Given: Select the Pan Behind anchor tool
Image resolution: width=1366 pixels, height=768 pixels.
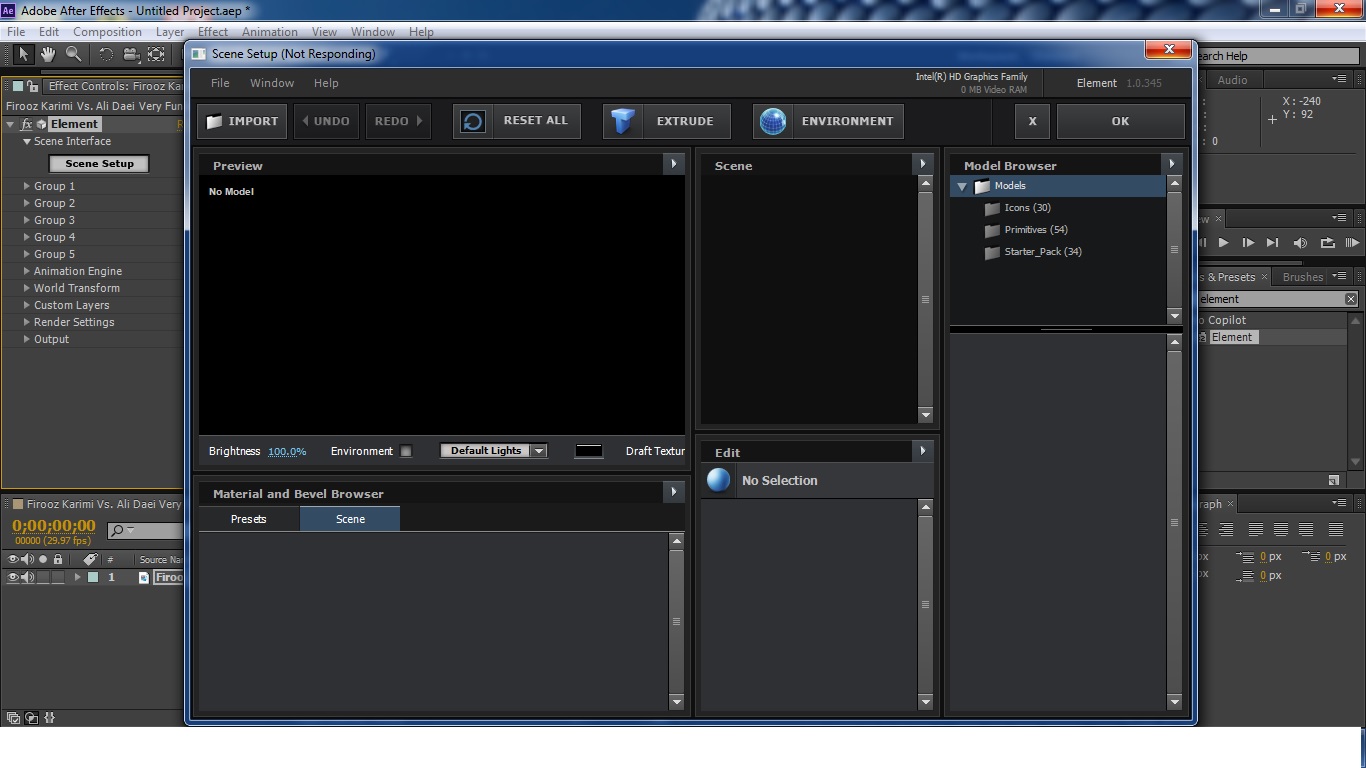Looking at the screenshot, I should [156, 54].
